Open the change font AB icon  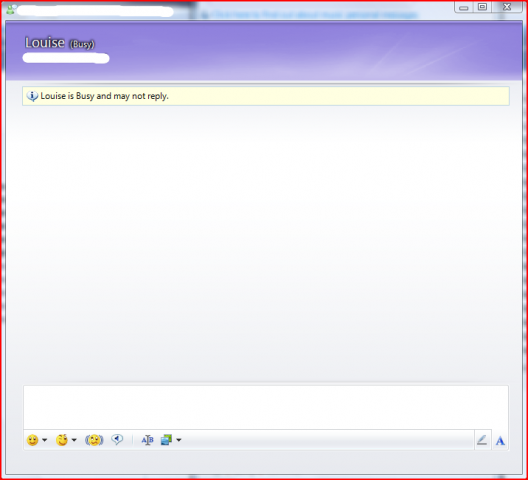pyautogui.click(x=147, y=440)
